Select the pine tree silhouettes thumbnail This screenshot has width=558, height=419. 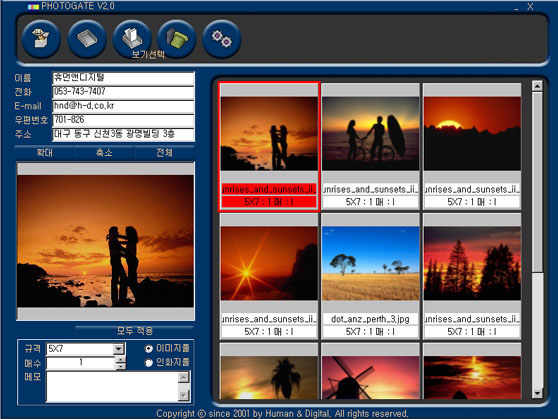click(x=472, y=263)
